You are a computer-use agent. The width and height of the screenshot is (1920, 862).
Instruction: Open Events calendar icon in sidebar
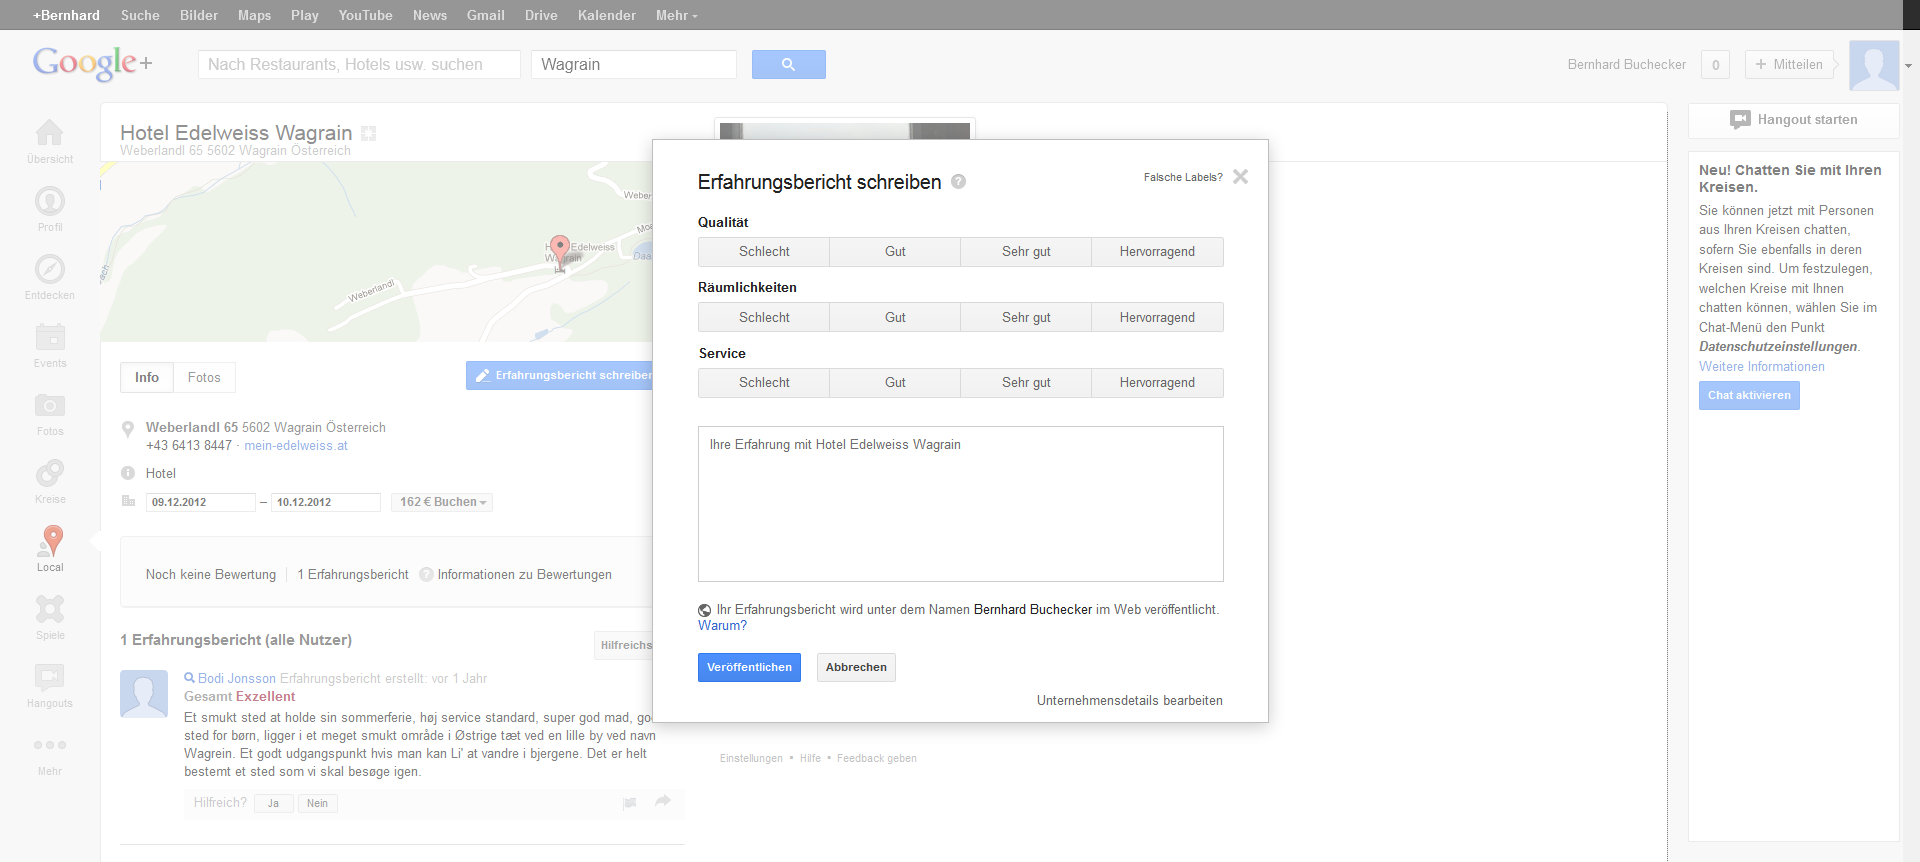pos(50,337)
